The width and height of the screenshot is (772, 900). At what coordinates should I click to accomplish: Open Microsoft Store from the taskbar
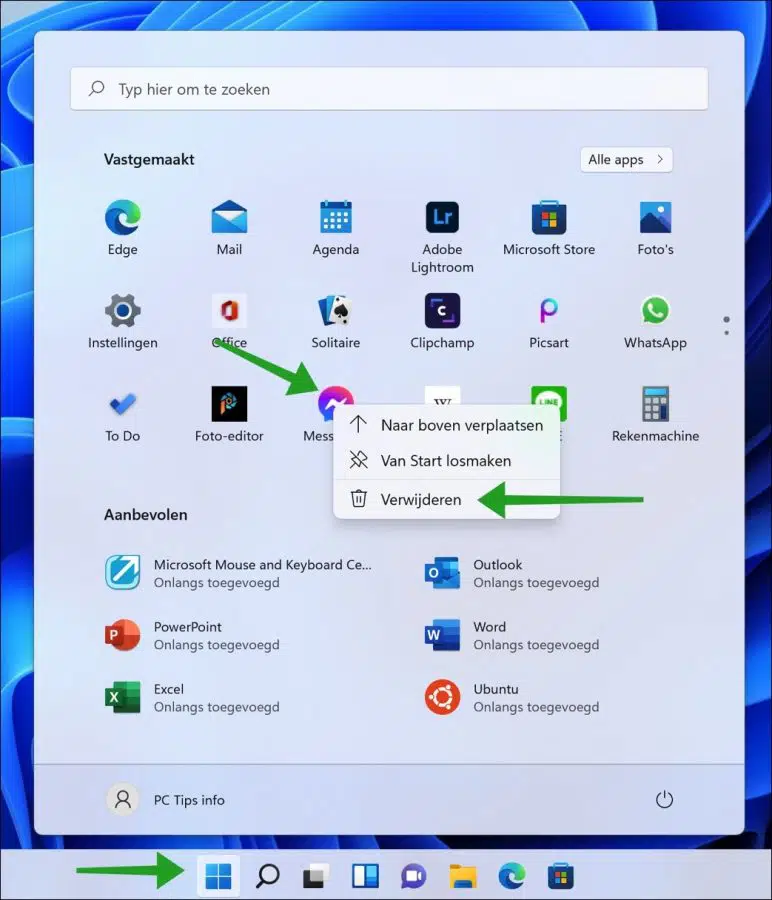(x=561, y=876)
